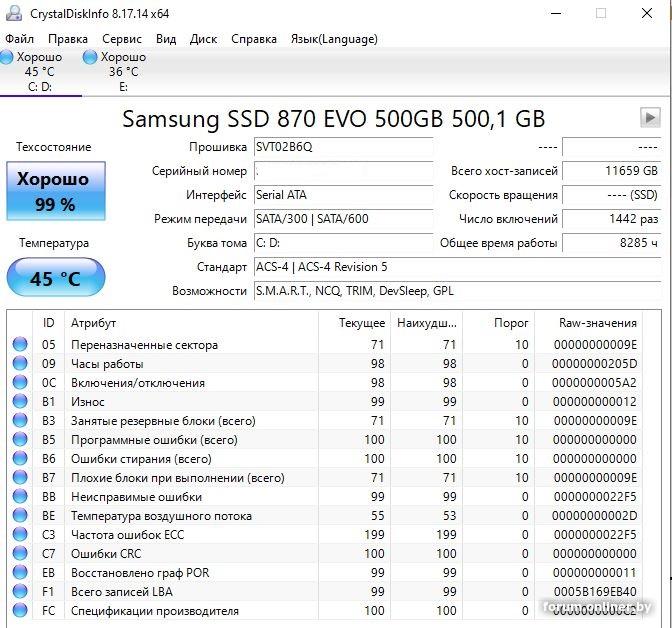Click status orb of attribute B1 Износ

20,401
